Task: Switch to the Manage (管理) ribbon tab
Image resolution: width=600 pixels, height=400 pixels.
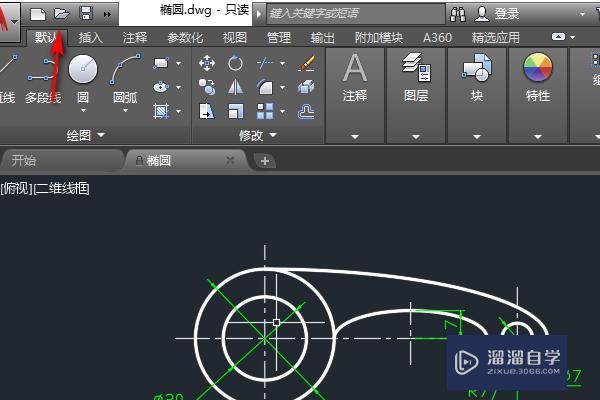Action: (x=279, y=38)
